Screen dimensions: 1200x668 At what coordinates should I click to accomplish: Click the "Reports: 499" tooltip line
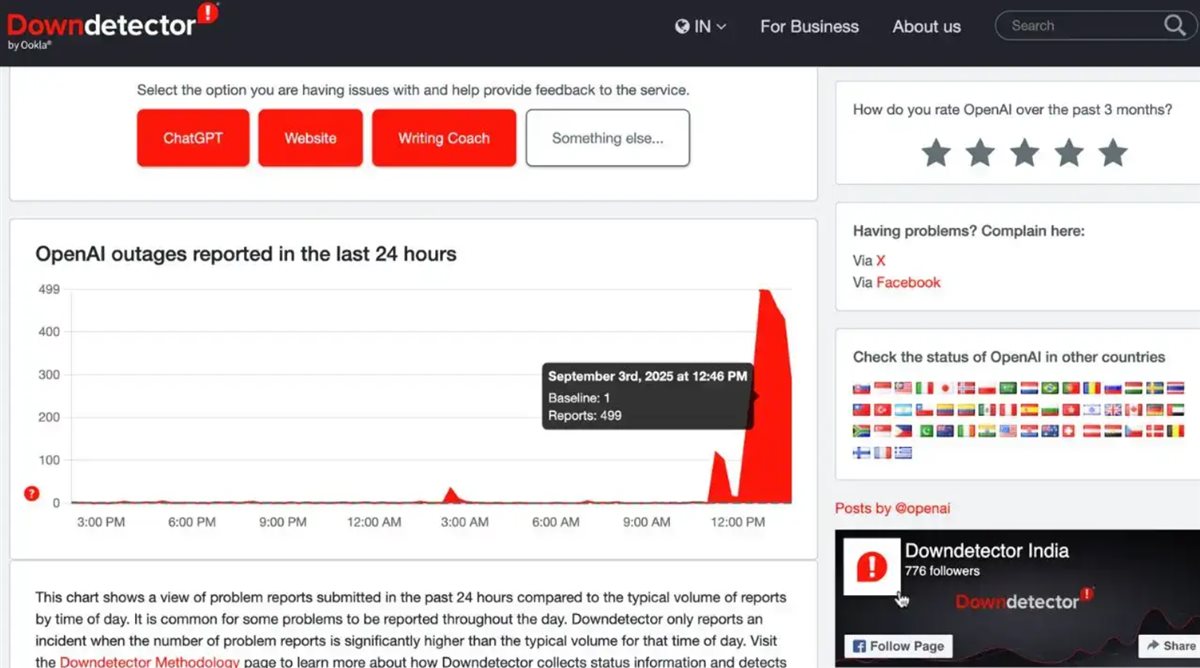585,415
